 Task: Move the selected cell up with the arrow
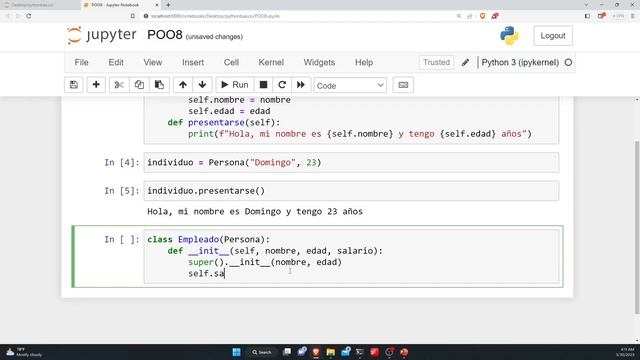[x=183, y=85]
